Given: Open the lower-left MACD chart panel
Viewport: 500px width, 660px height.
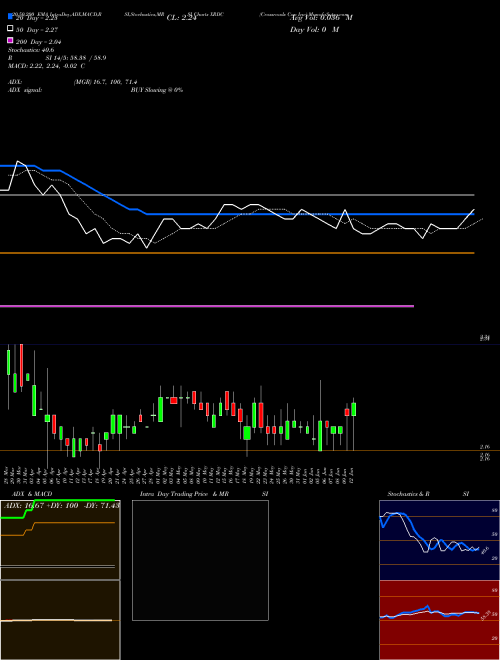Looking at the screenshot, I should [x=60, y=620].
